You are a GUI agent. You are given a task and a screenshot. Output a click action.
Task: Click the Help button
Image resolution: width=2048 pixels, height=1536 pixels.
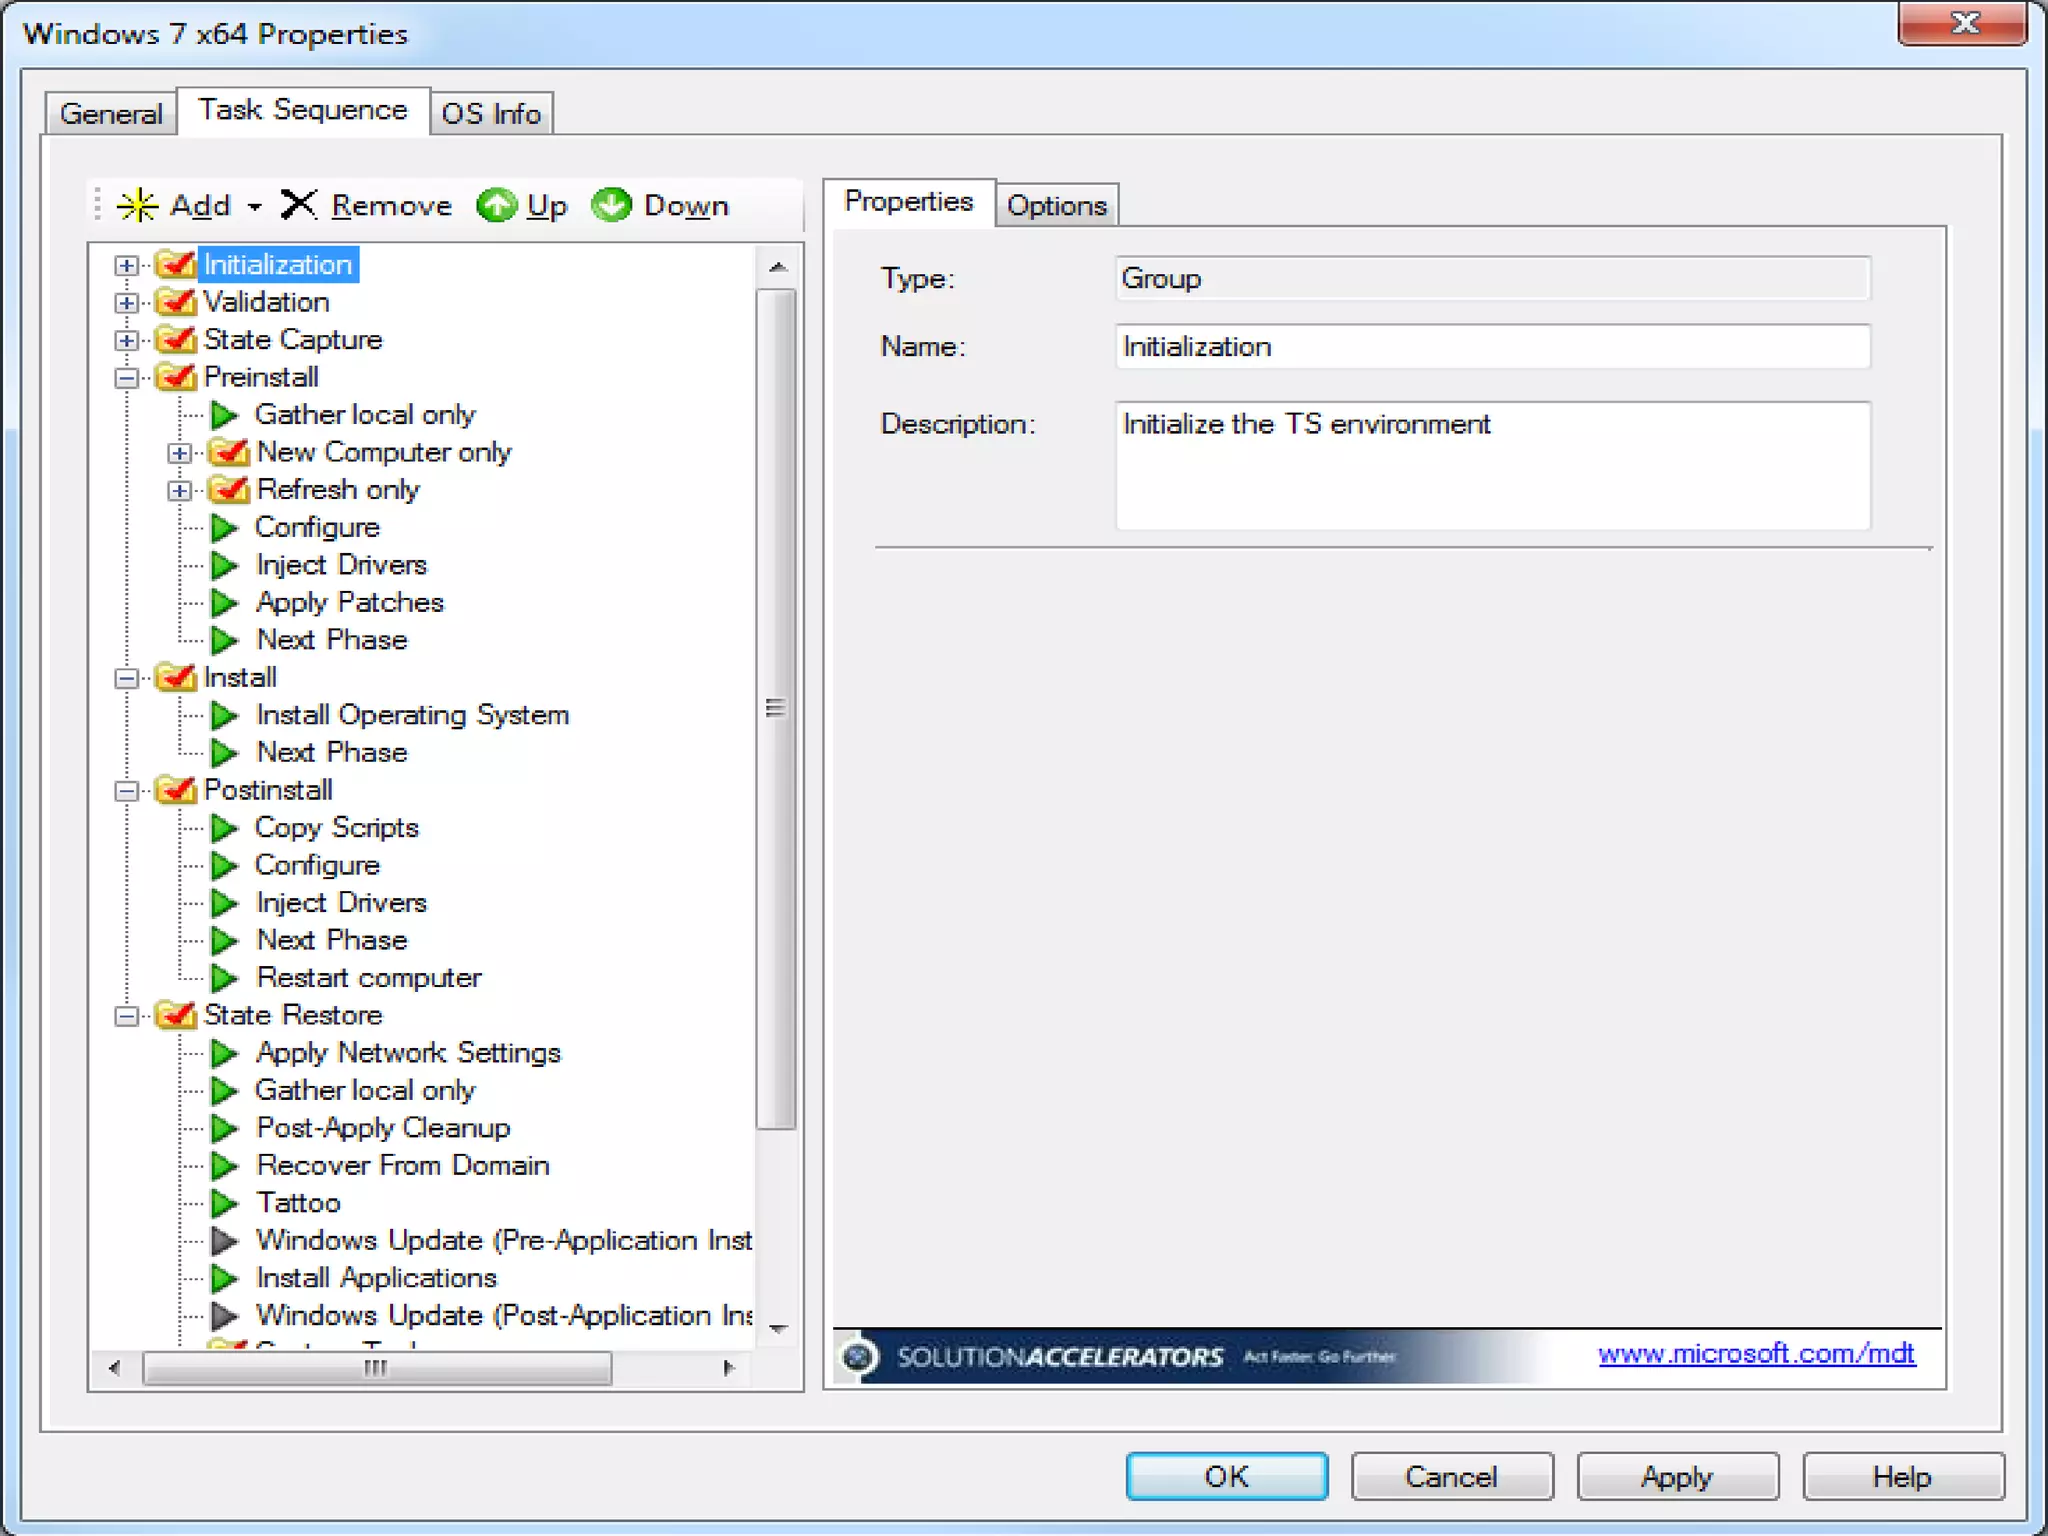[x=1903, y=1476]
